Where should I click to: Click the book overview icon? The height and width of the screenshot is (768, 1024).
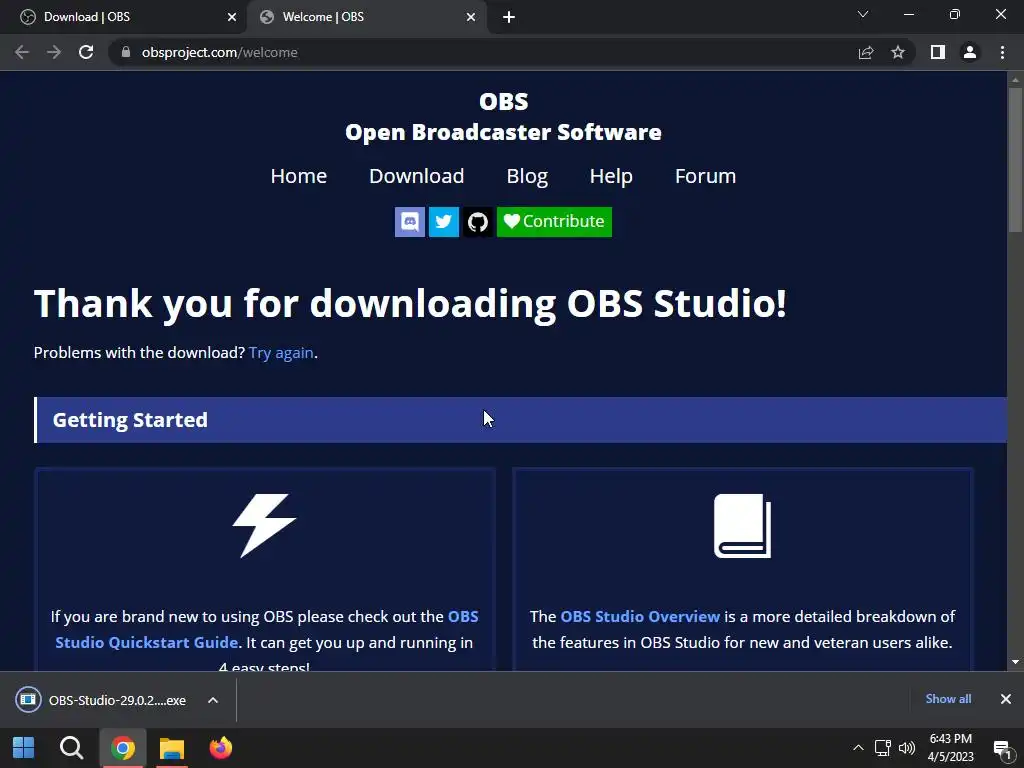click(x=743, y=526)
